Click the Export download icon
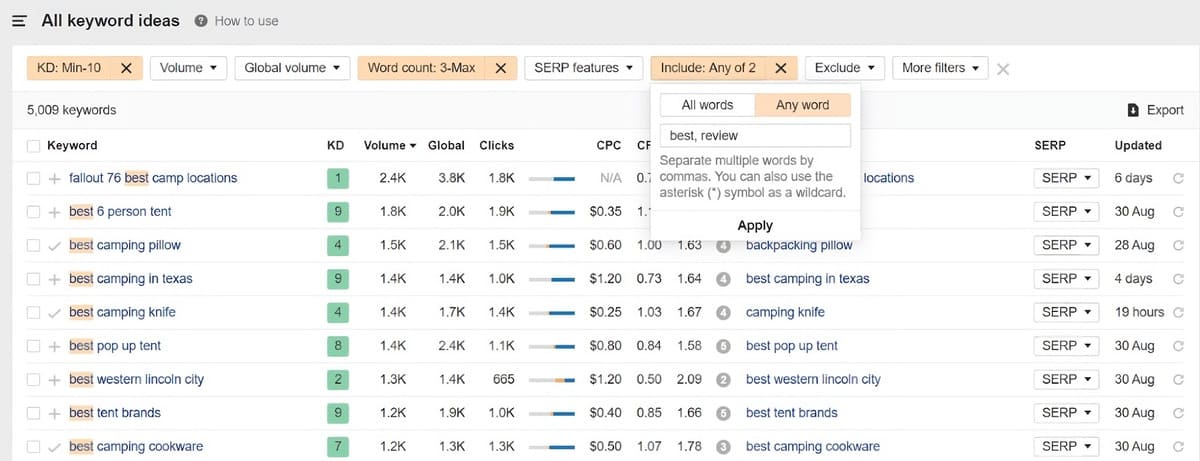Screen dimensions: 1200x461 click(x=1132, y=110)
